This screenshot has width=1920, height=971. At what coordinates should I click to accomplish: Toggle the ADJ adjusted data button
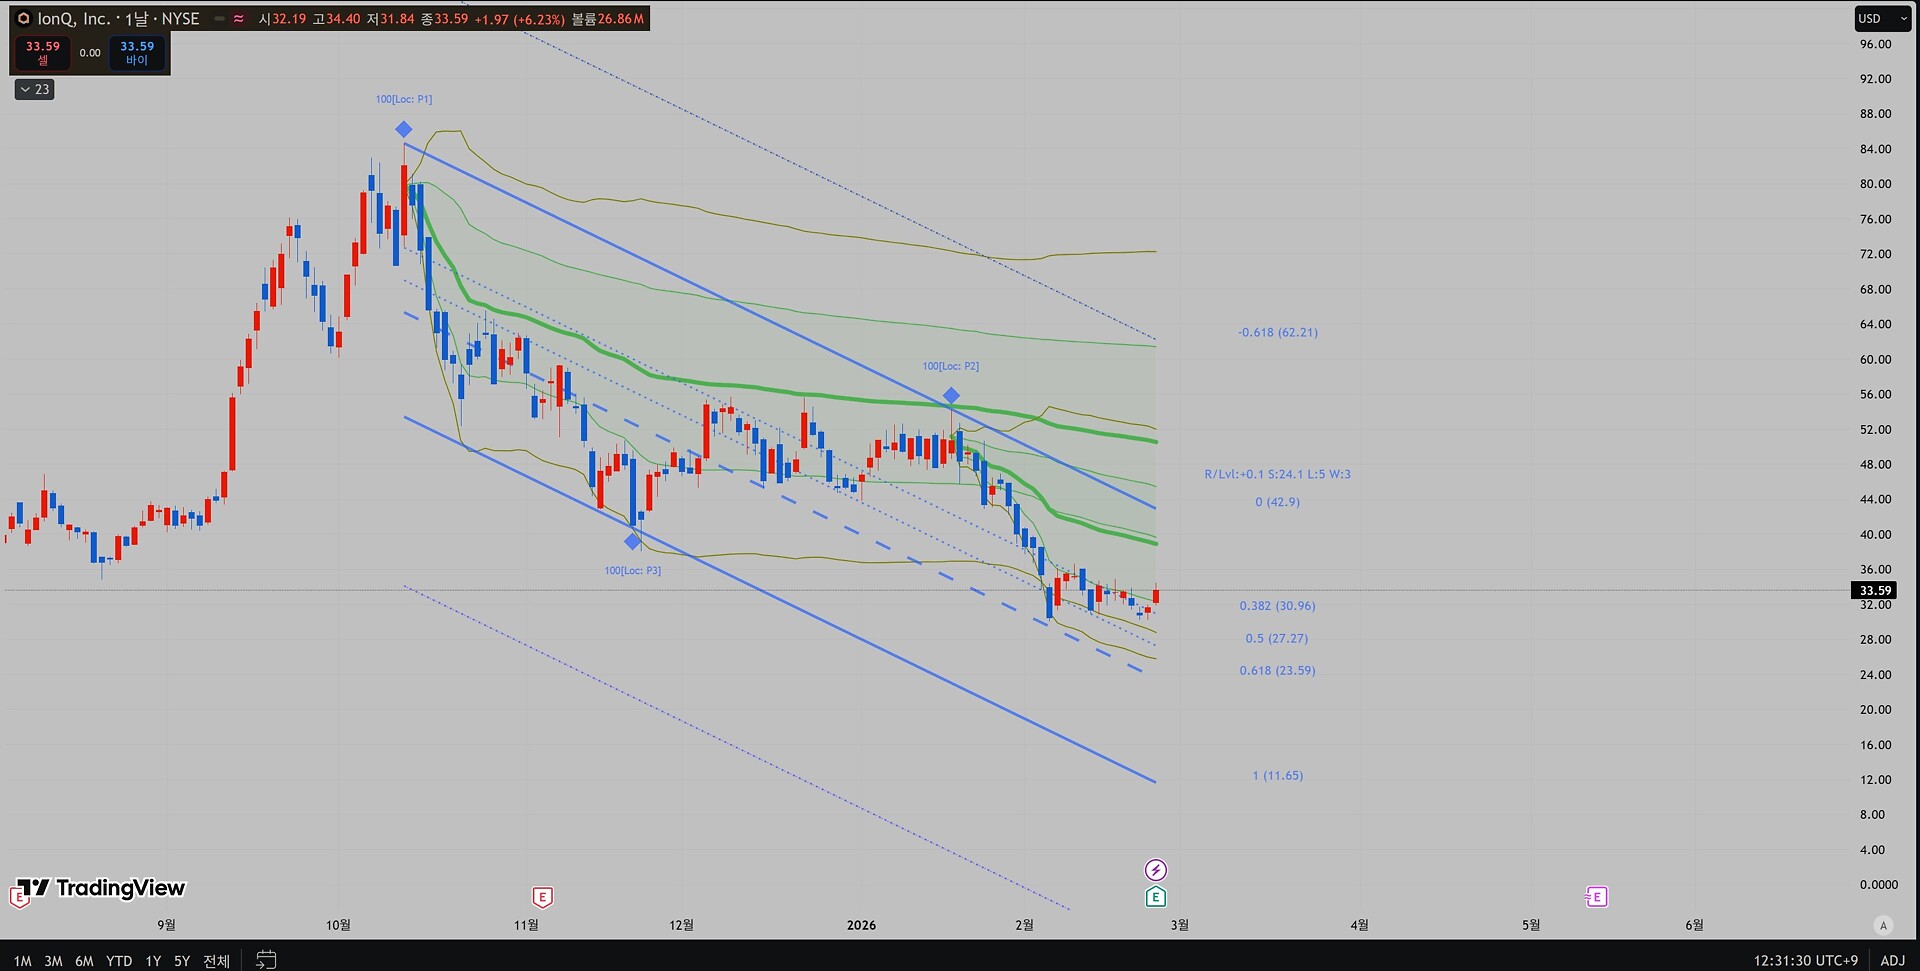(1892, 960)
